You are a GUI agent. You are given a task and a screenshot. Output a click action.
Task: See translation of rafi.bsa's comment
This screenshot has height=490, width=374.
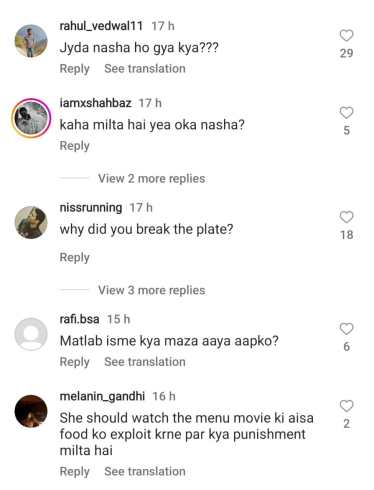[145, 362]
